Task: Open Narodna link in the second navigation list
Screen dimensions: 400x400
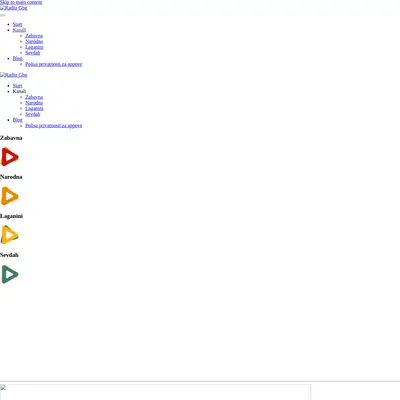Action: [34, 103]
